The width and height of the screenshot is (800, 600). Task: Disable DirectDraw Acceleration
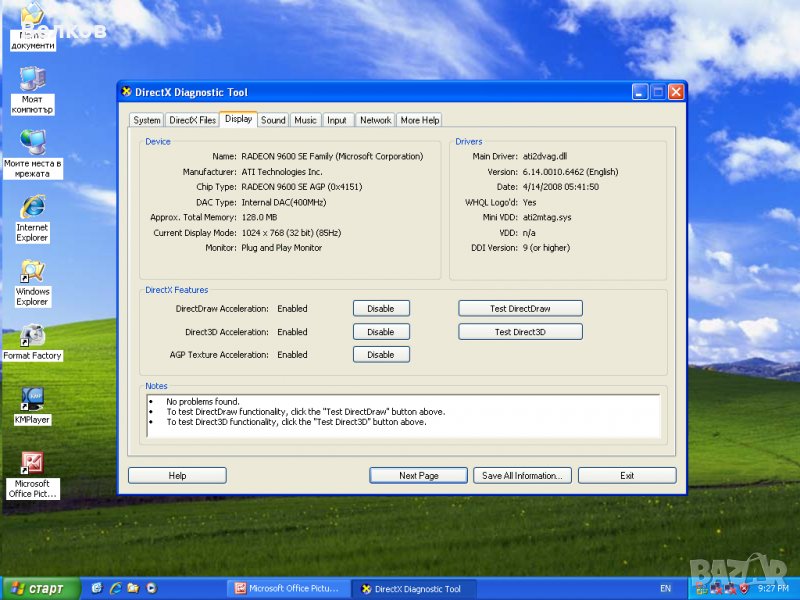(381, 309)
